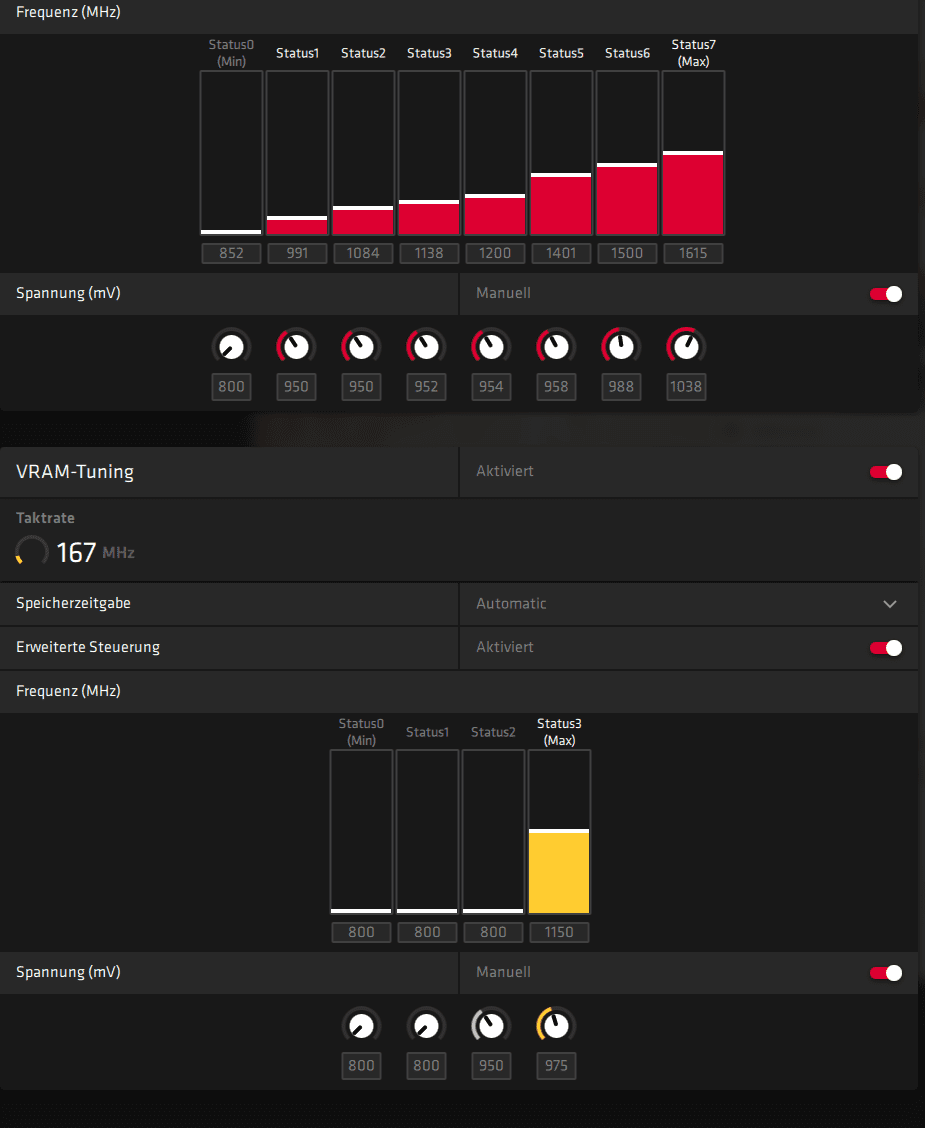Click the GPU Status5 frequency bar
The height and width of the screenshot is (1128, 925).
tap(561, 153)
